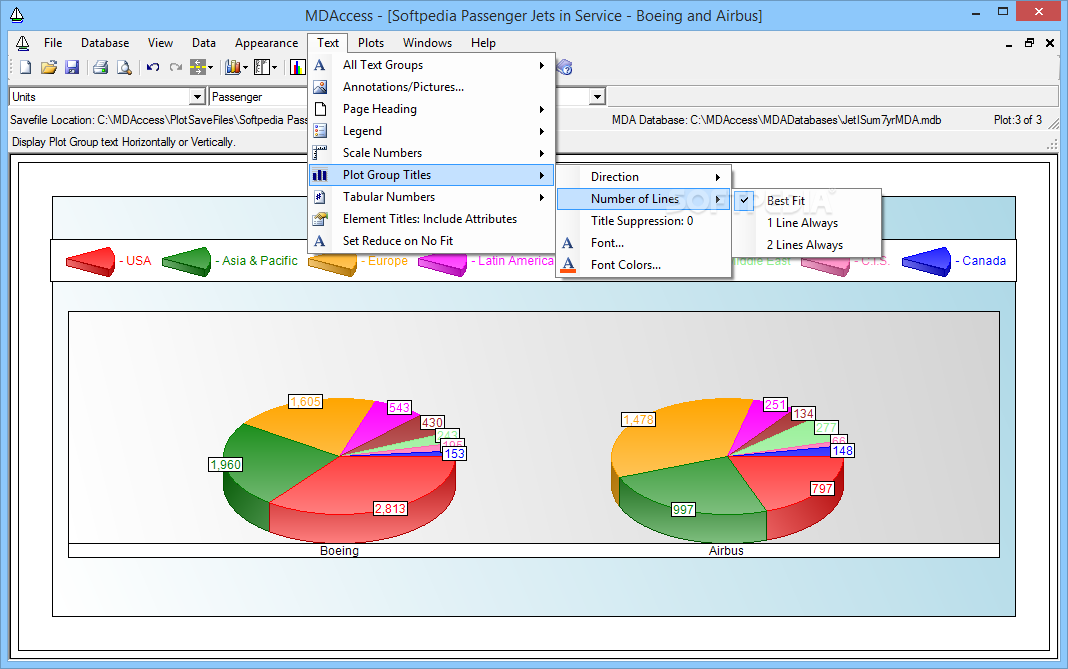Create a new file with the toolbar icon
Screen dimensions: 1068x669
click(25, 67)
